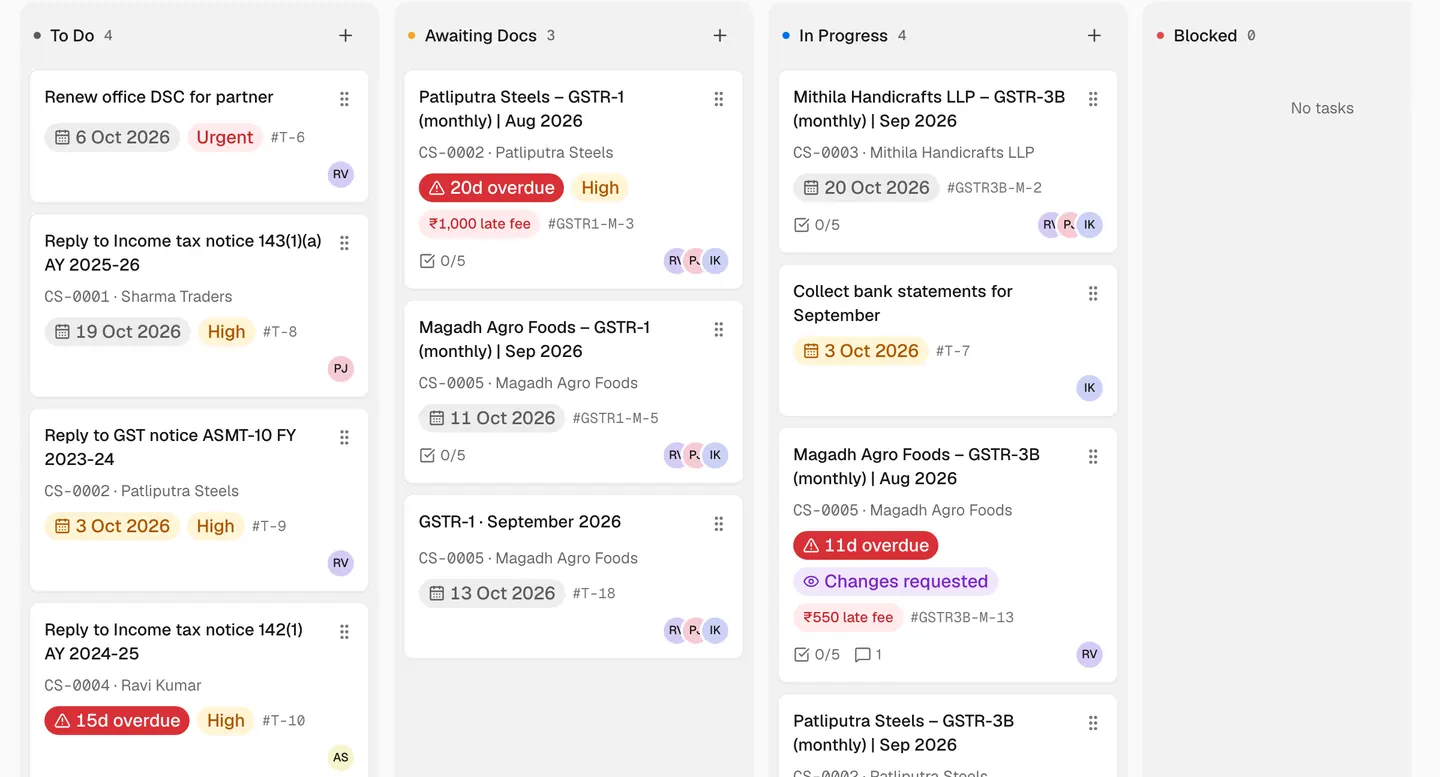Click drag handle on Magadh Agro Foods GSTR-1 Sep card
This screenshot has width=1440, height=777.
click(x=718, y=329)
